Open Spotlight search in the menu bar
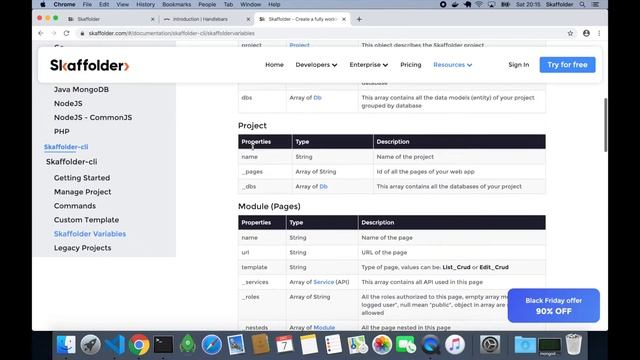This screenshot has width=640, height=360. click(582, 4)
